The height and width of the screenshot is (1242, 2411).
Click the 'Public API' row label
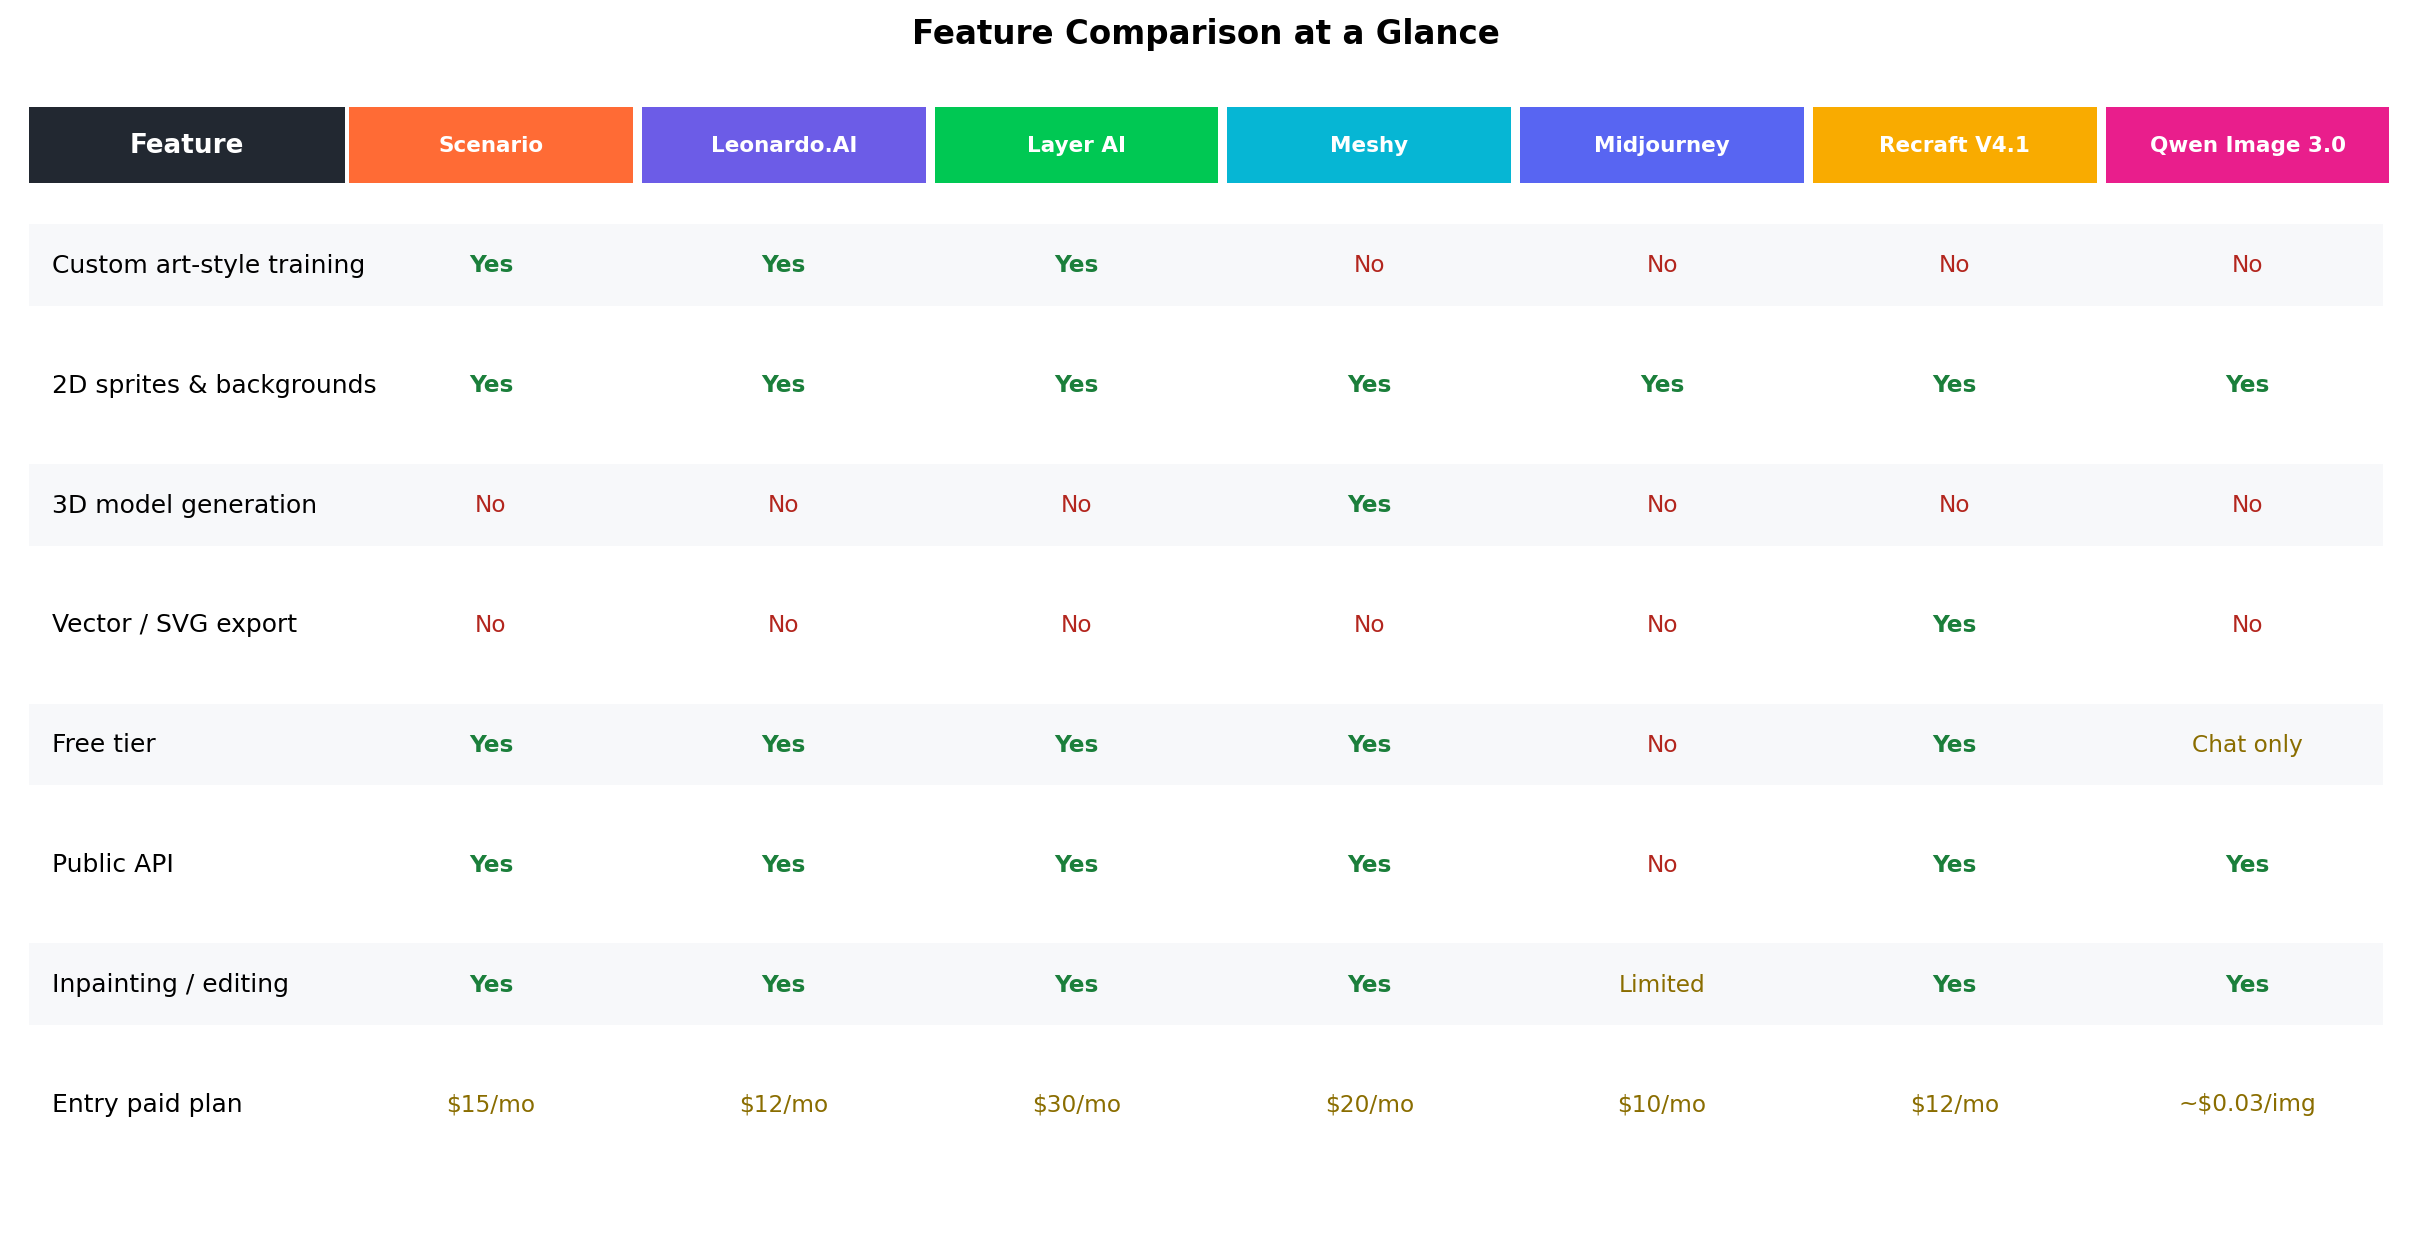point(113,864)
